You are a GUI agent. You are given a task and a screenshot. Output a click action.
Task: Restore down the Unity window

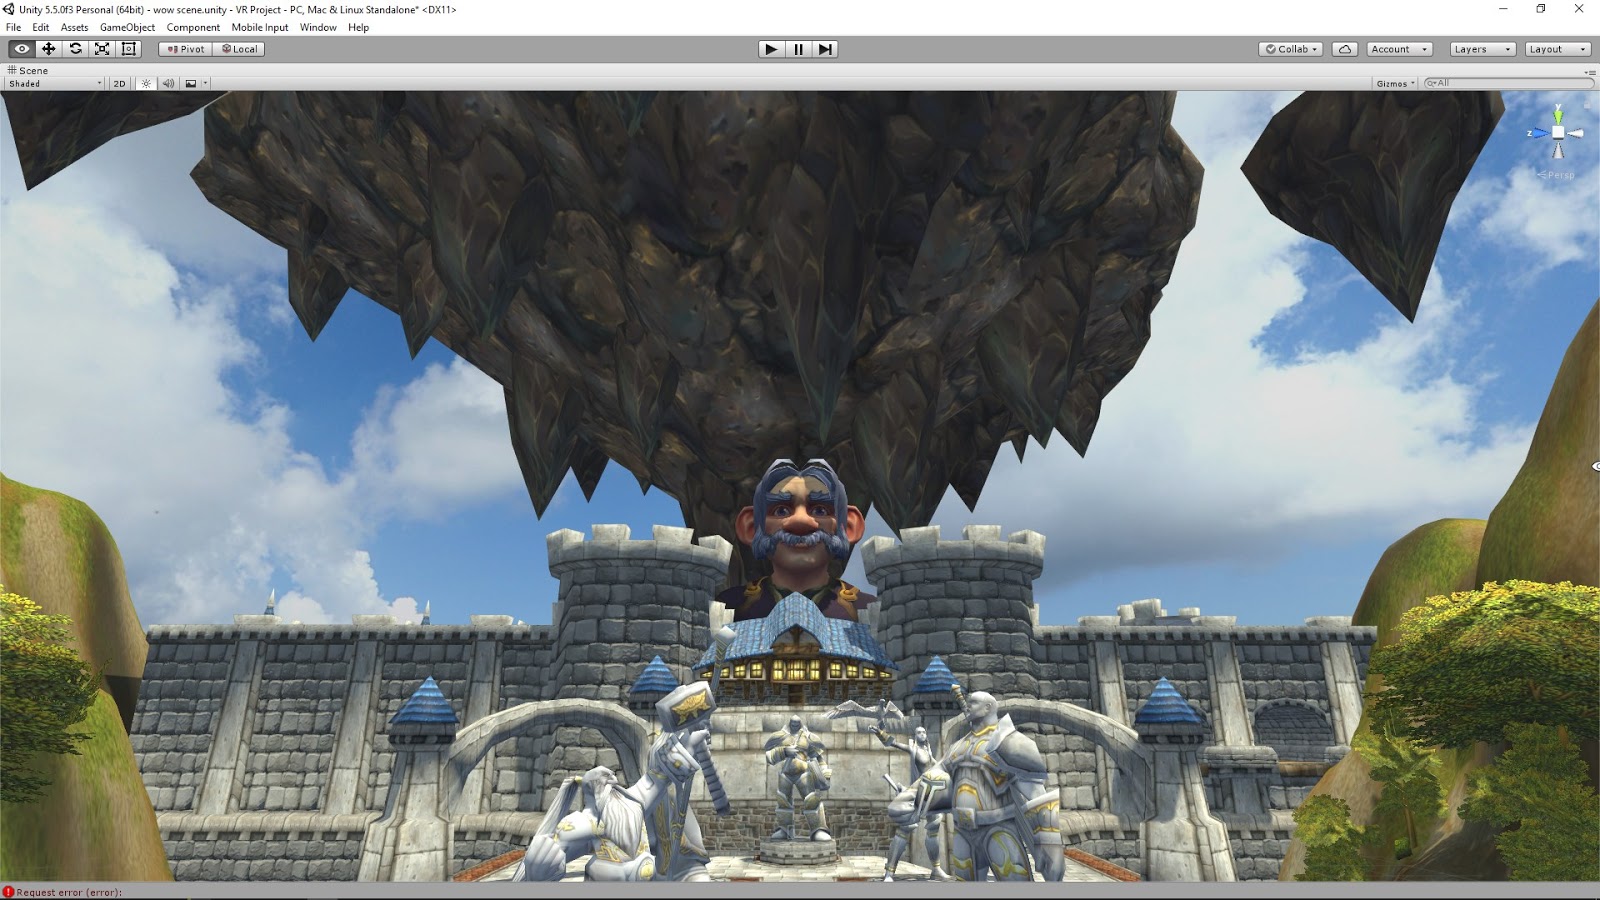coord(1541,9)
